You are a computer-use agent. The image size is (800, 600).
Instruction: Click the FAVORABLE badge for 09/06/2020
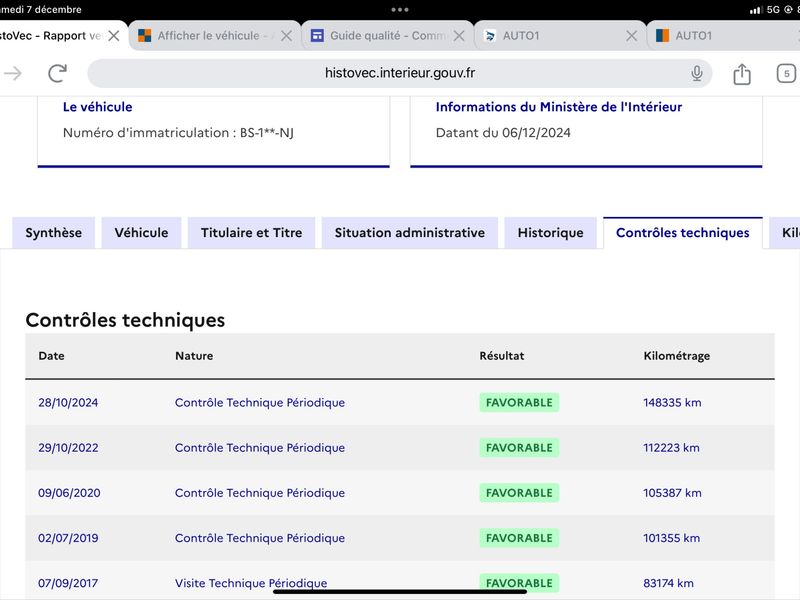coord(519,493)
